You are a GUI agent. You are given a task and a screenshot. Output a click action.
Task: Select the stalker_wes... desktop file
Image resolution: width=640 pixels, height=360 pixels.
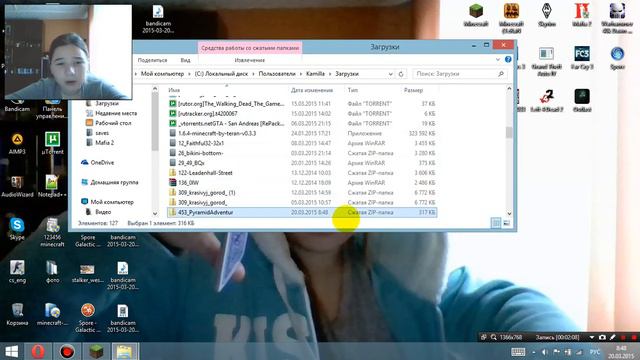coord(87,273)
